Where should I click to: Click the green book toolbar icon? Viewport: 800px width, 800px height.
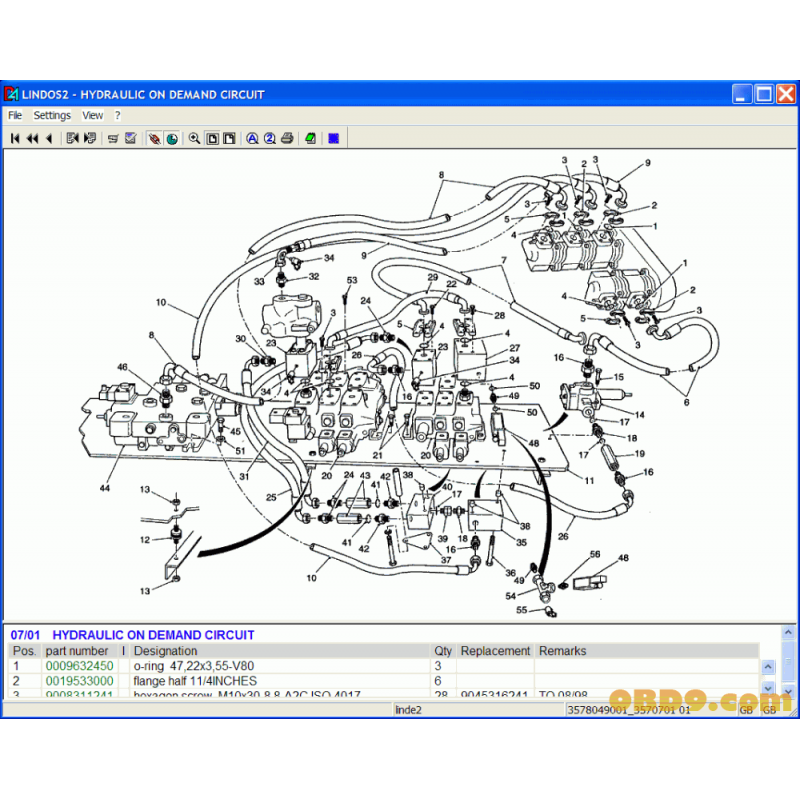pos(311,138)
